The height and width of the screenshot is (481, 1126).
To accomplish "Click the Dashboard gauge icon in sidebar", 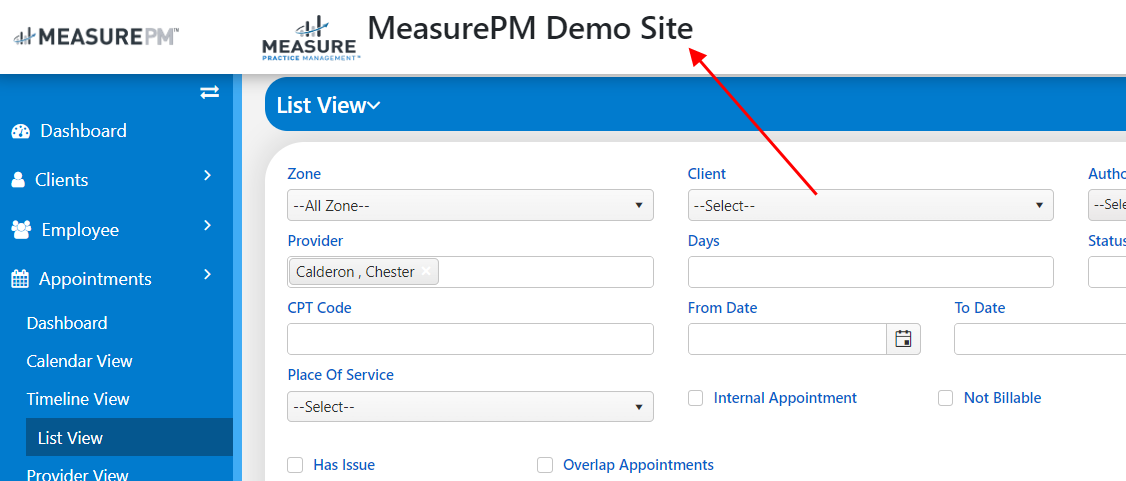I will coord(21,131).
